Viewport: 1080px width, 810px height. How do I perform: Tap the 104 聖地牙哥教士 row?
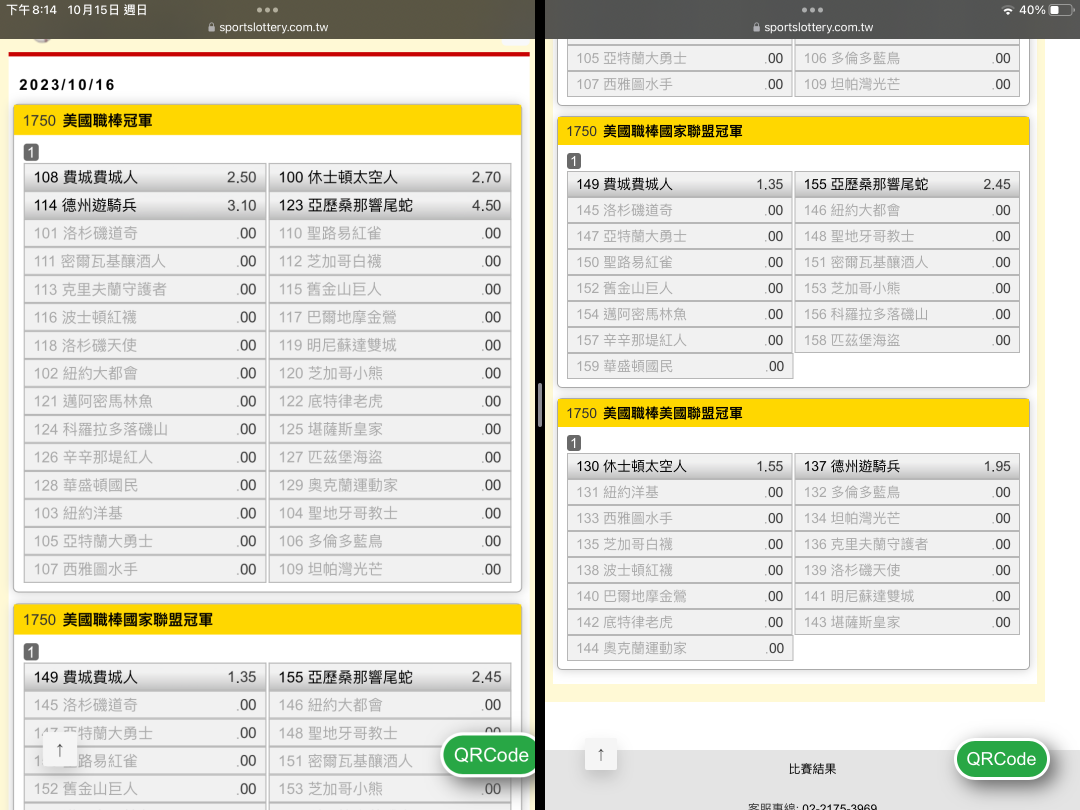(390, 513)
